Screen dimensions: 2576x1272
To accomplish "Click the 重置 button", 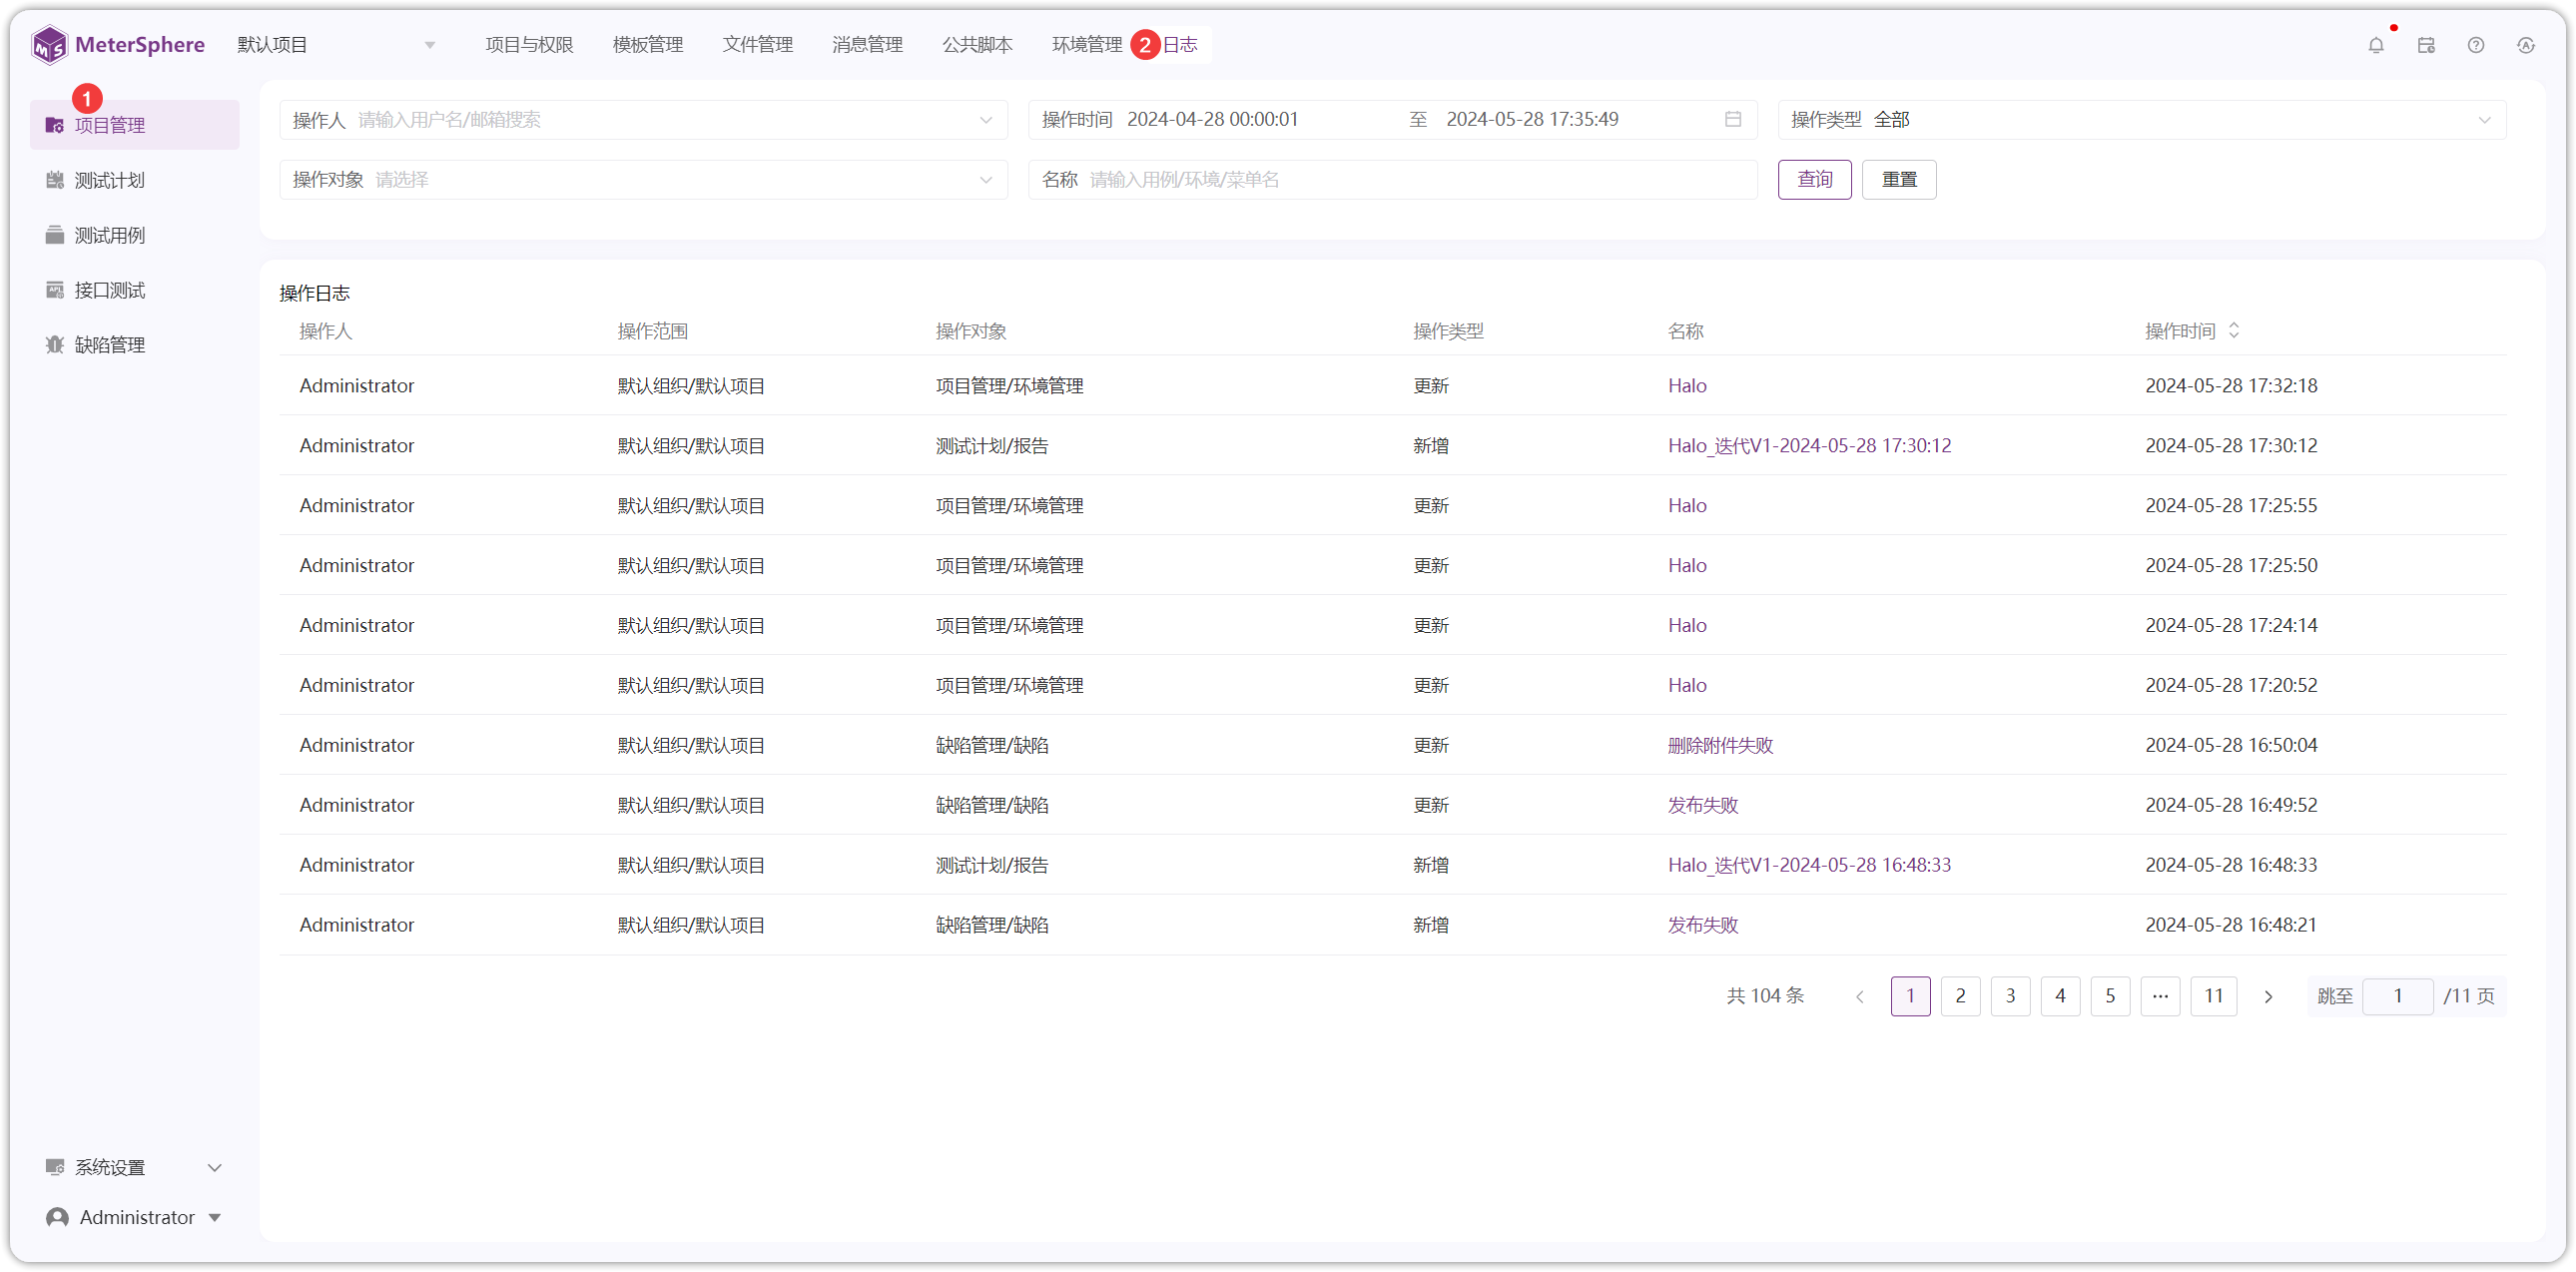I will tap(1899, 180).
